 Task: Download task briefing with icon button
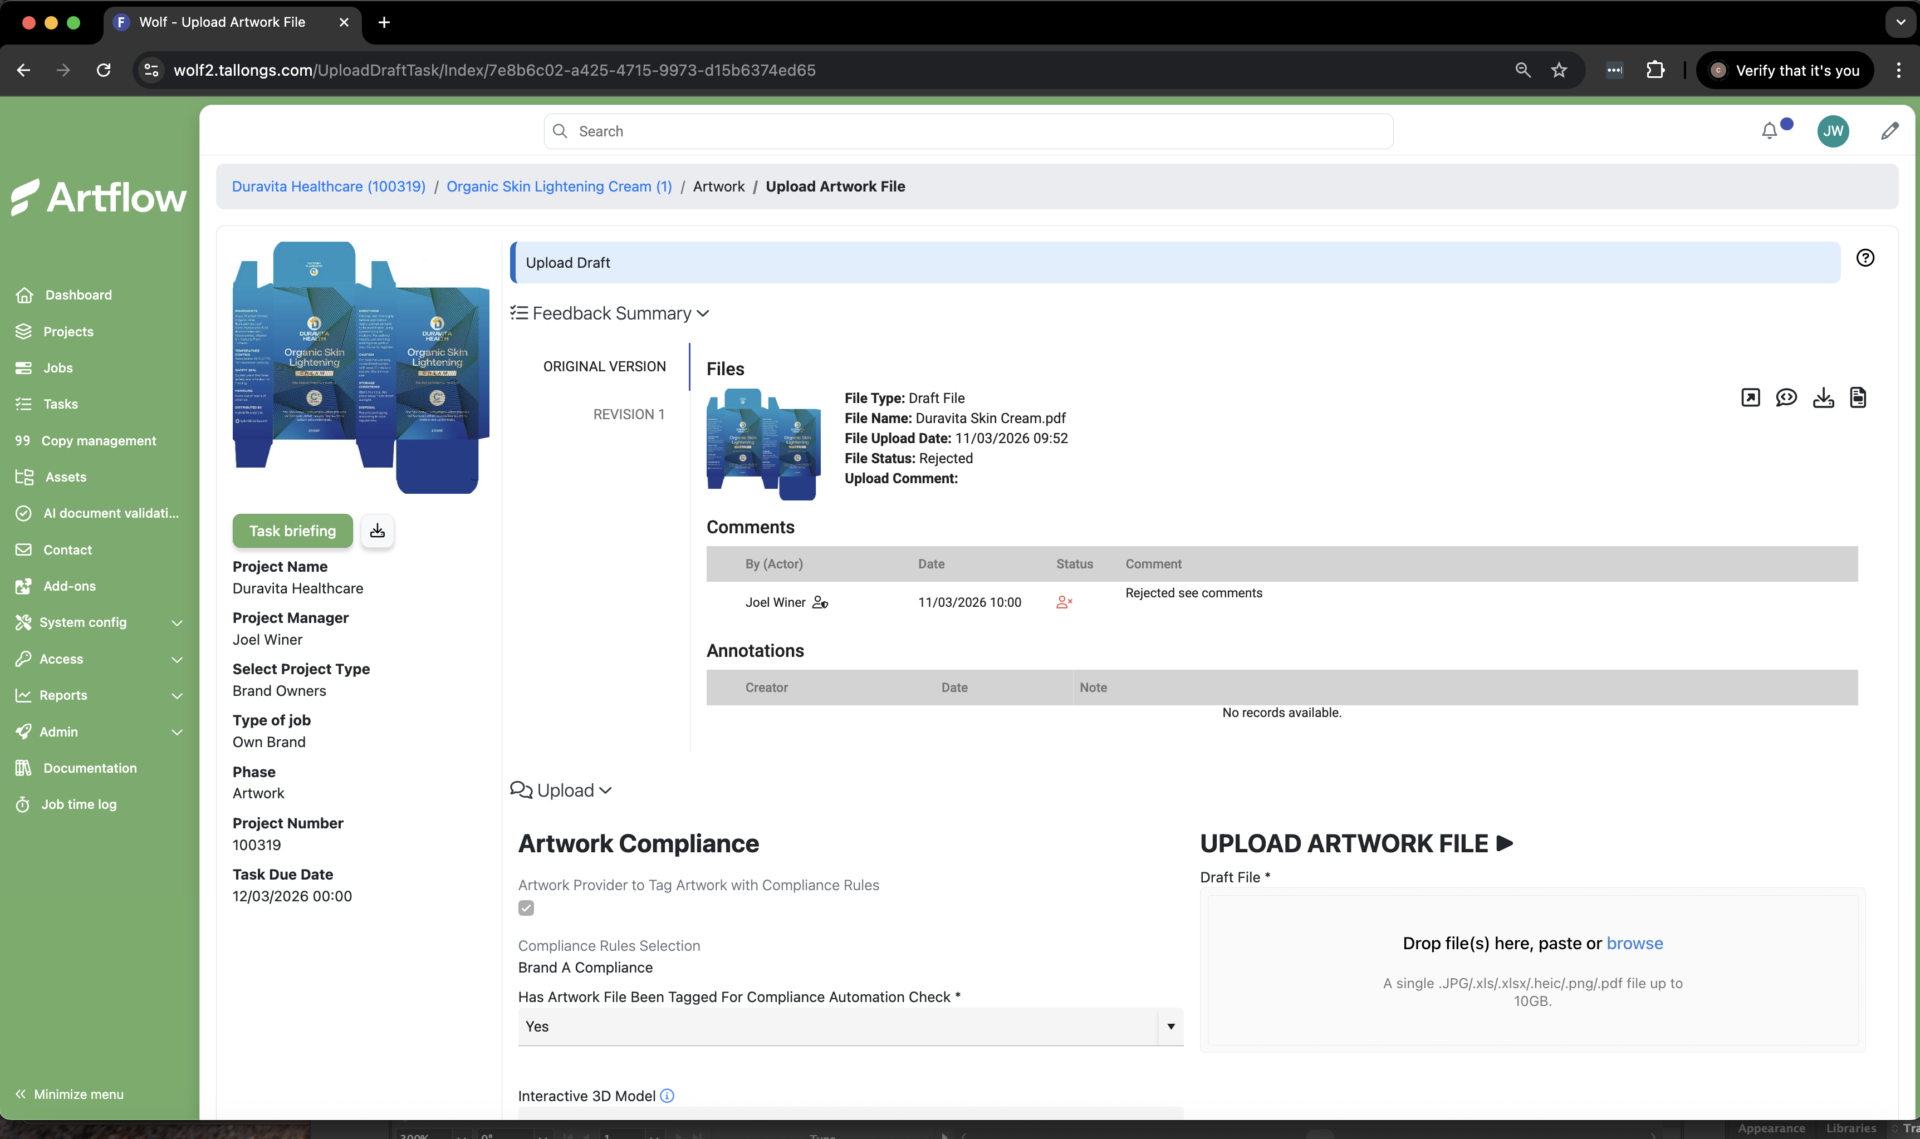click(377, 531)
